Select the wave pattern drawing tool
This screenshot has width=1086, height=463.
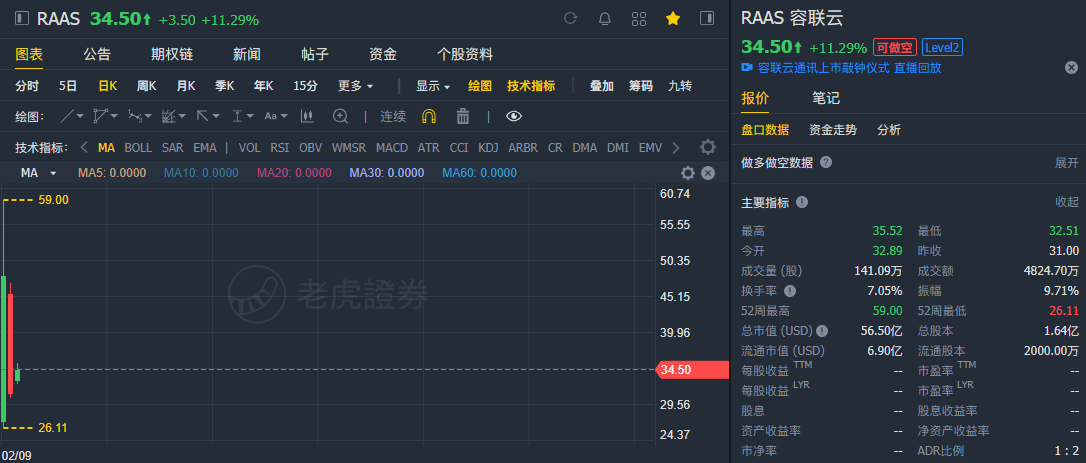click(135, 116)
